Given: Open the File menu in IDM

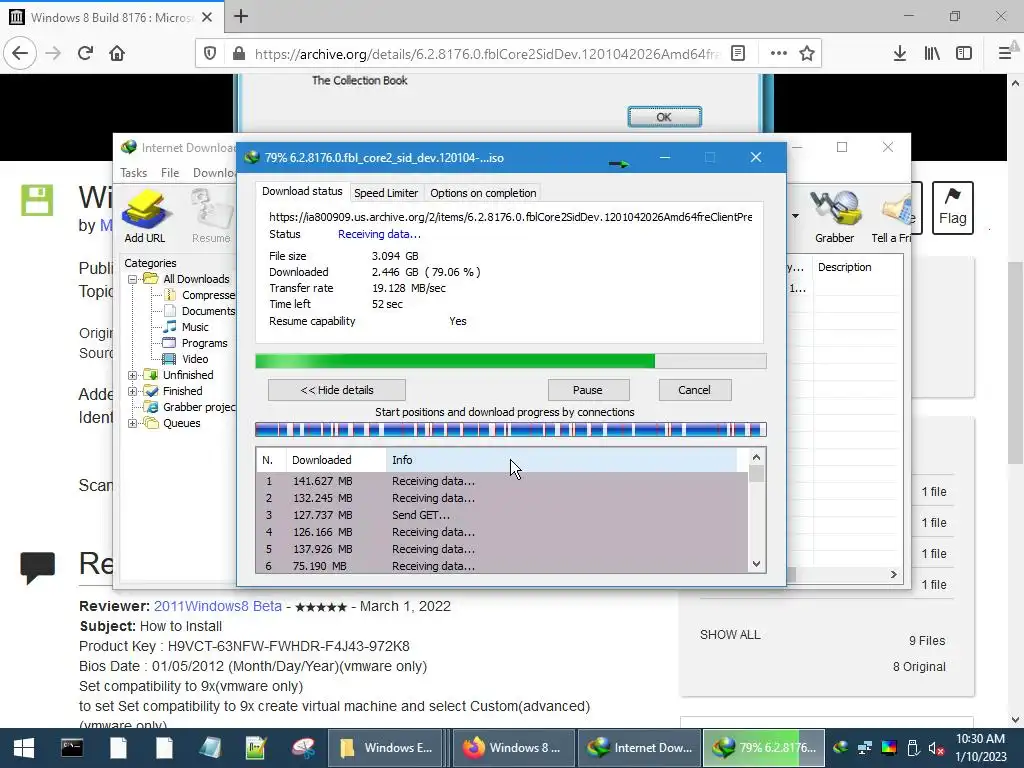Looking at the screenshot, I should (x=170, y=172).
